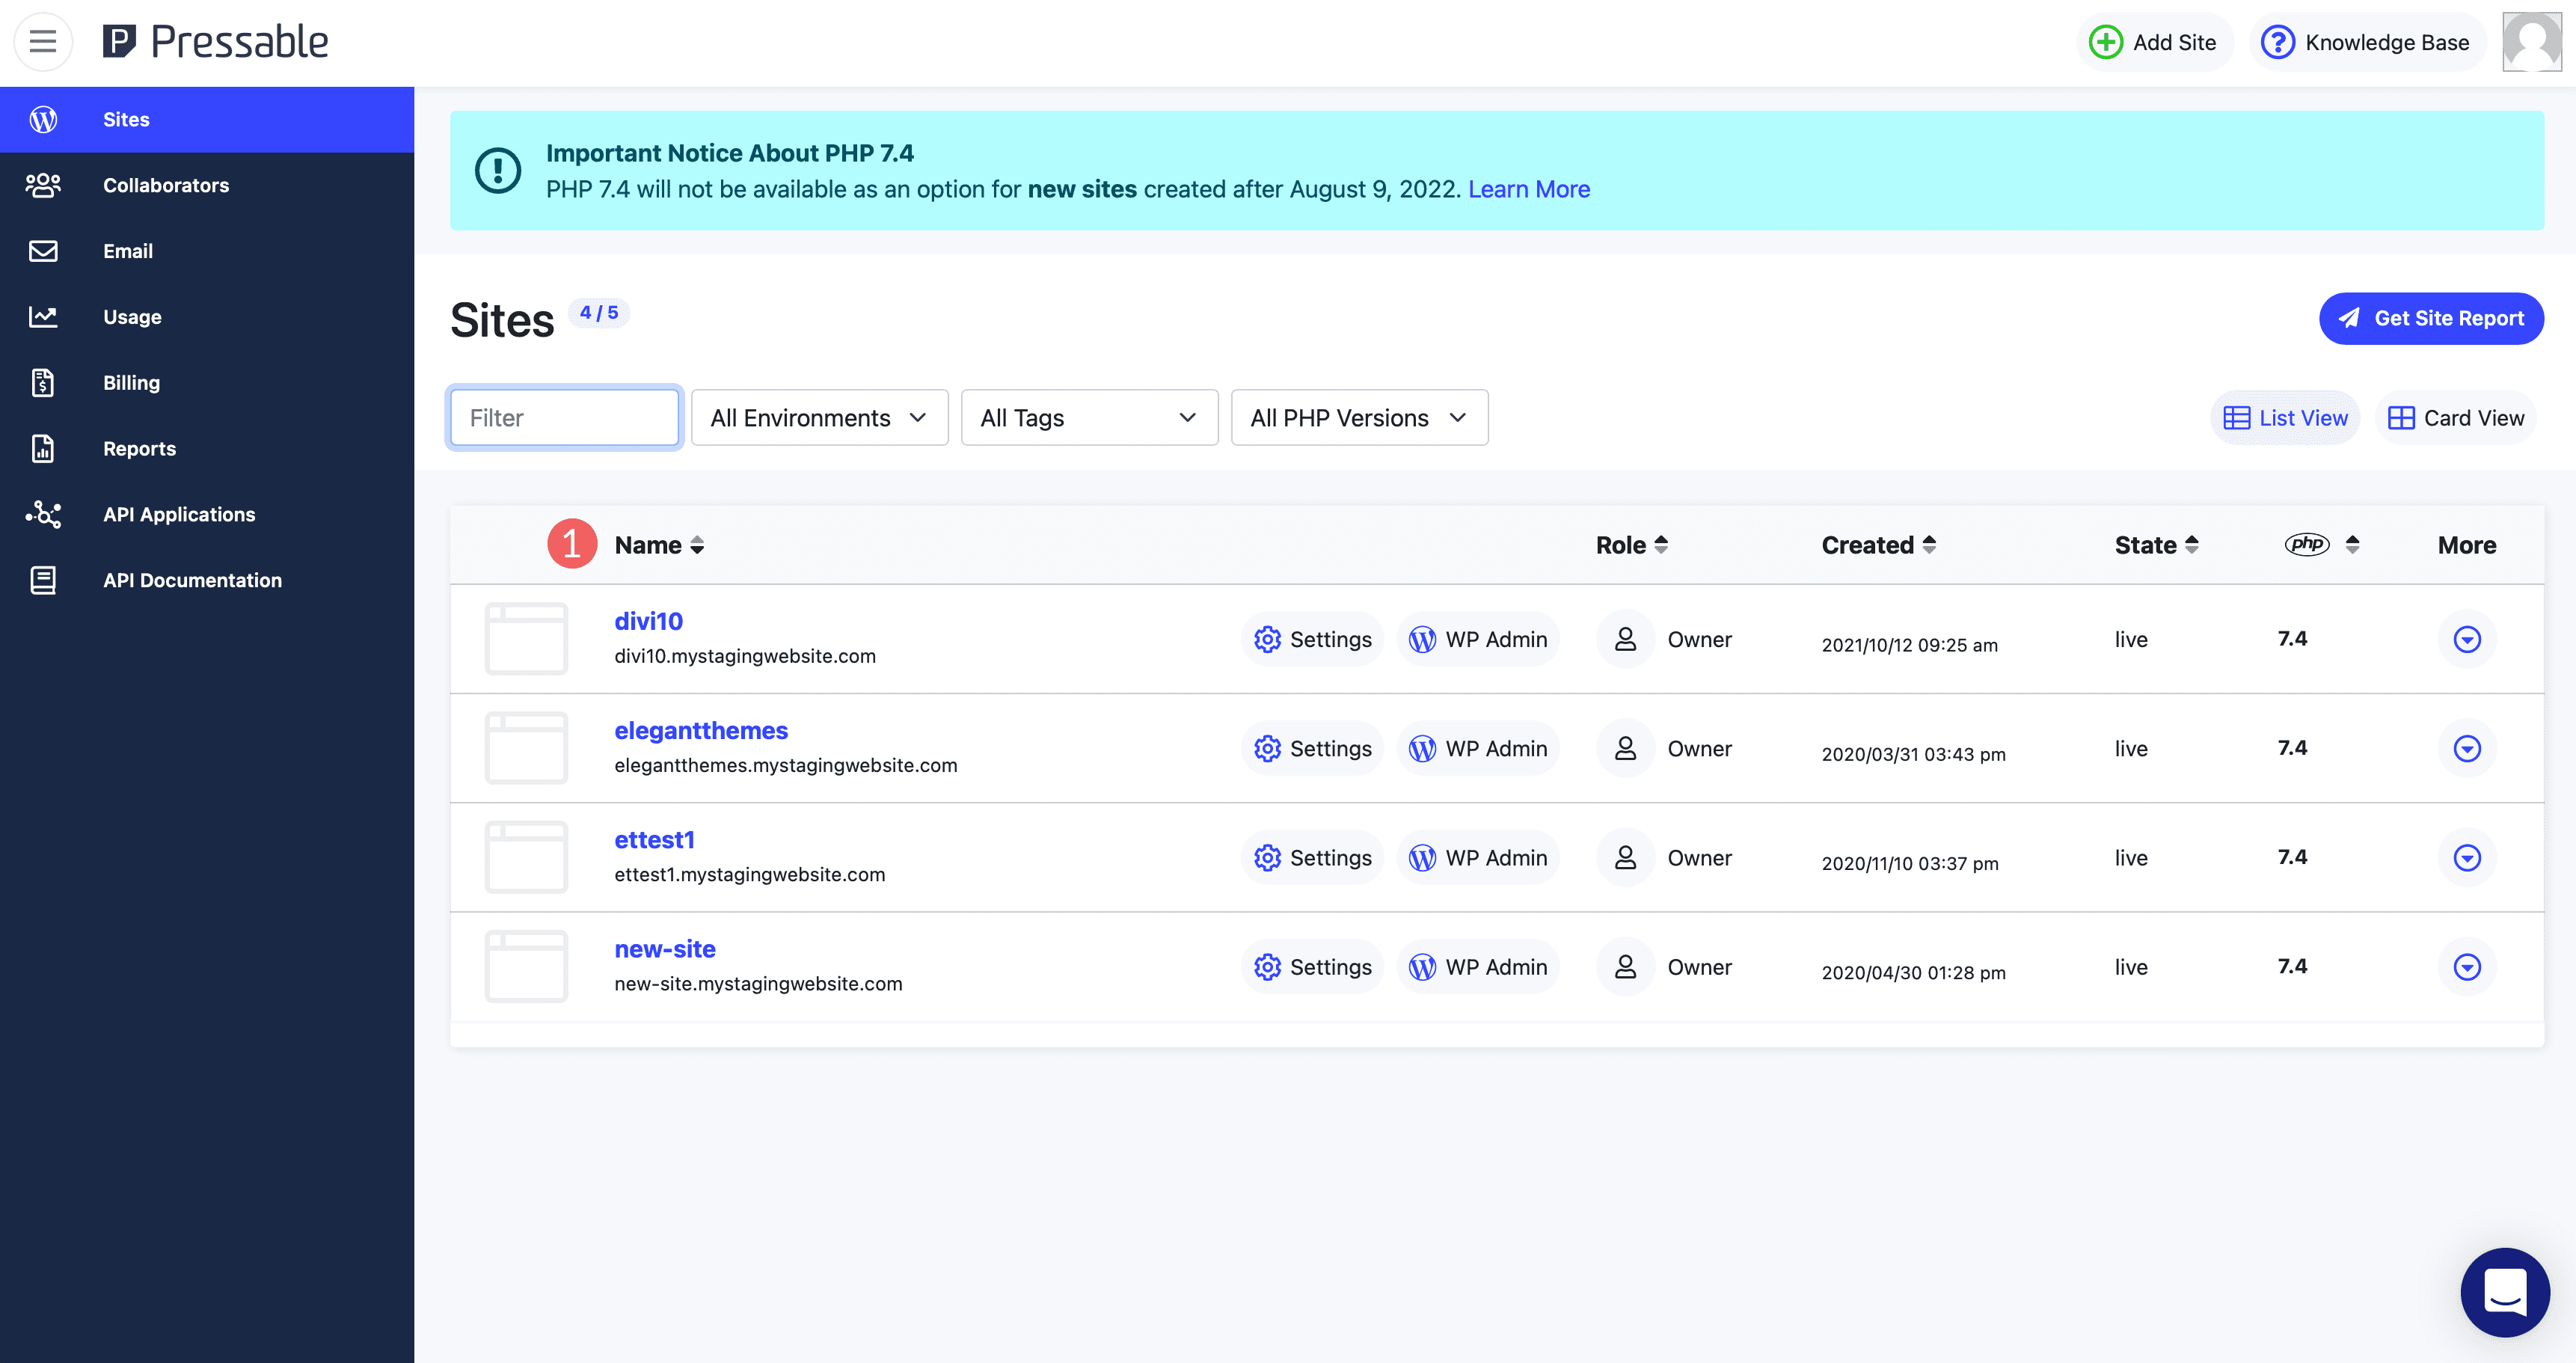Click the Filter input field
Viewport: 2576px width, 1363px height.
(x=564, y=417)
